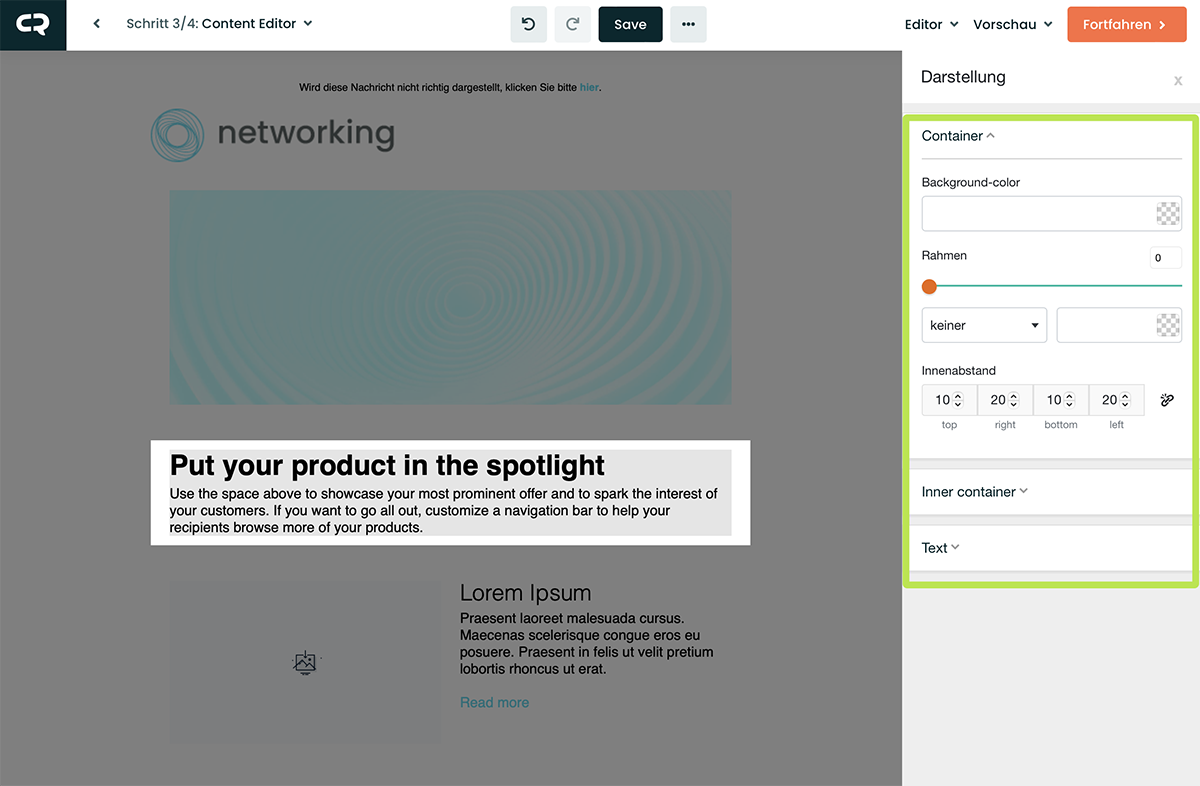The image size is (1200, 786).
Task: Click the placeholder image icon
Action: click(x=305, y=662)
